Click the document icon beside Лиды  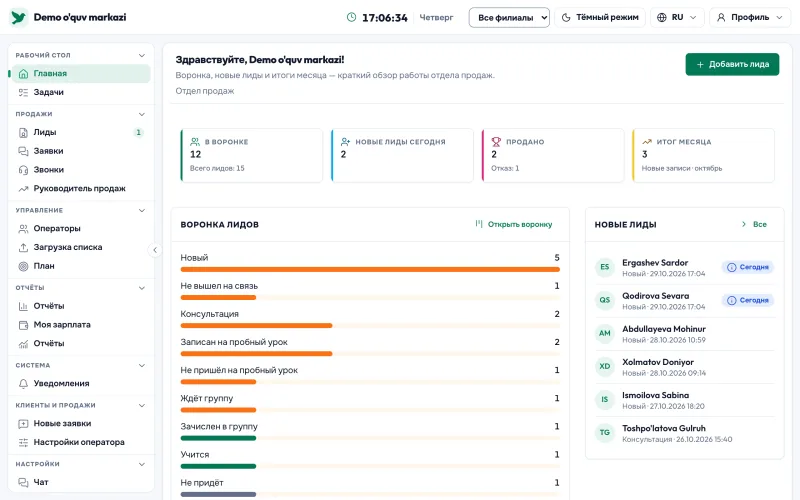pos(23,133)
